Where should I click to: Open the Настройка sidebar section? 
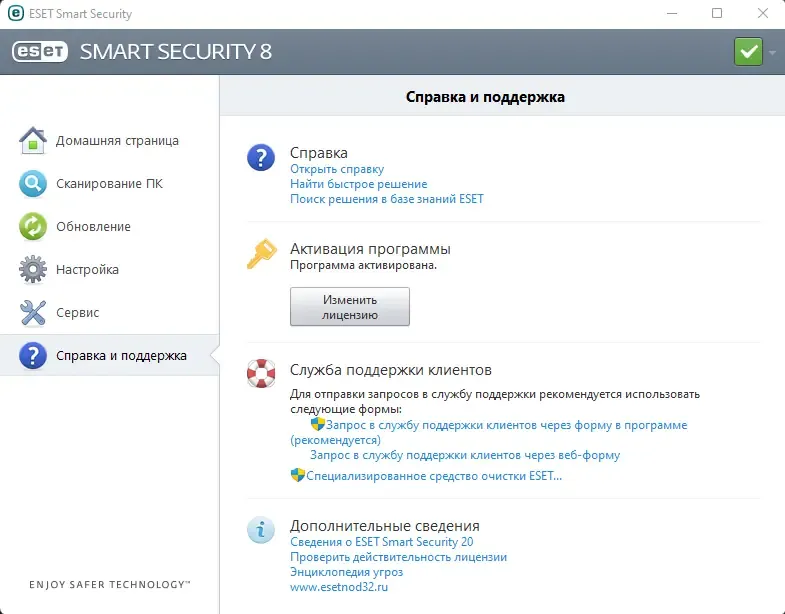coord(87,270)
